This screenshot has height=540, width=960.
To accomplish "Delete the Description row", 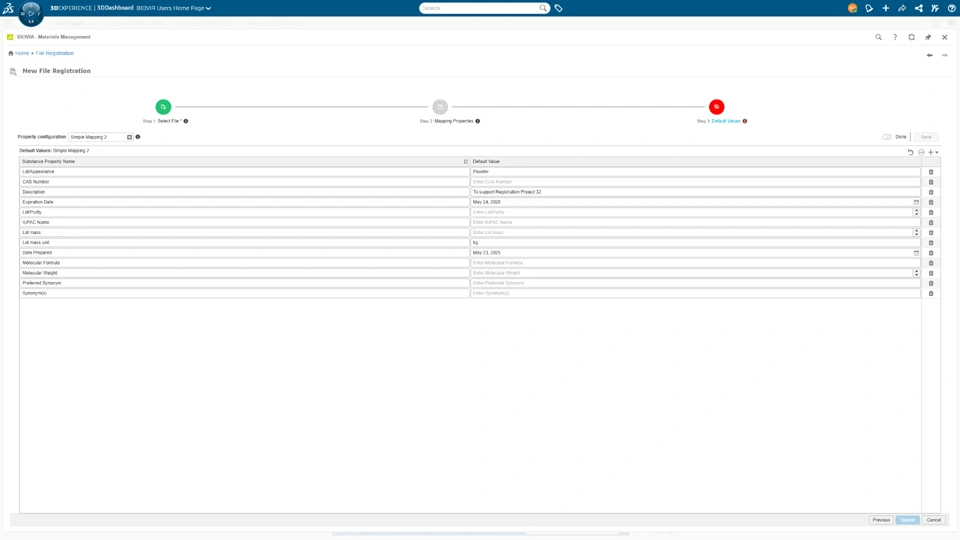I will click(931, 192).
